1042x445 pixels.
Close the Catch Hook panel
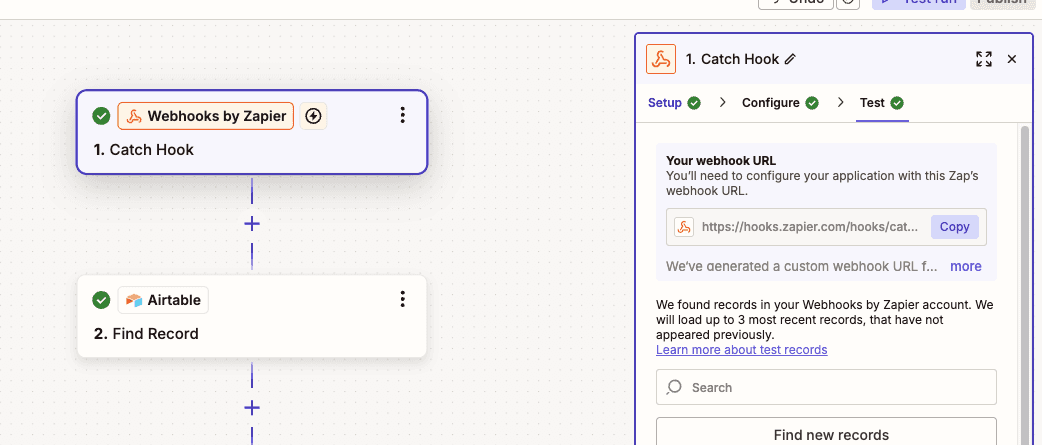(x=1011, y=59)
